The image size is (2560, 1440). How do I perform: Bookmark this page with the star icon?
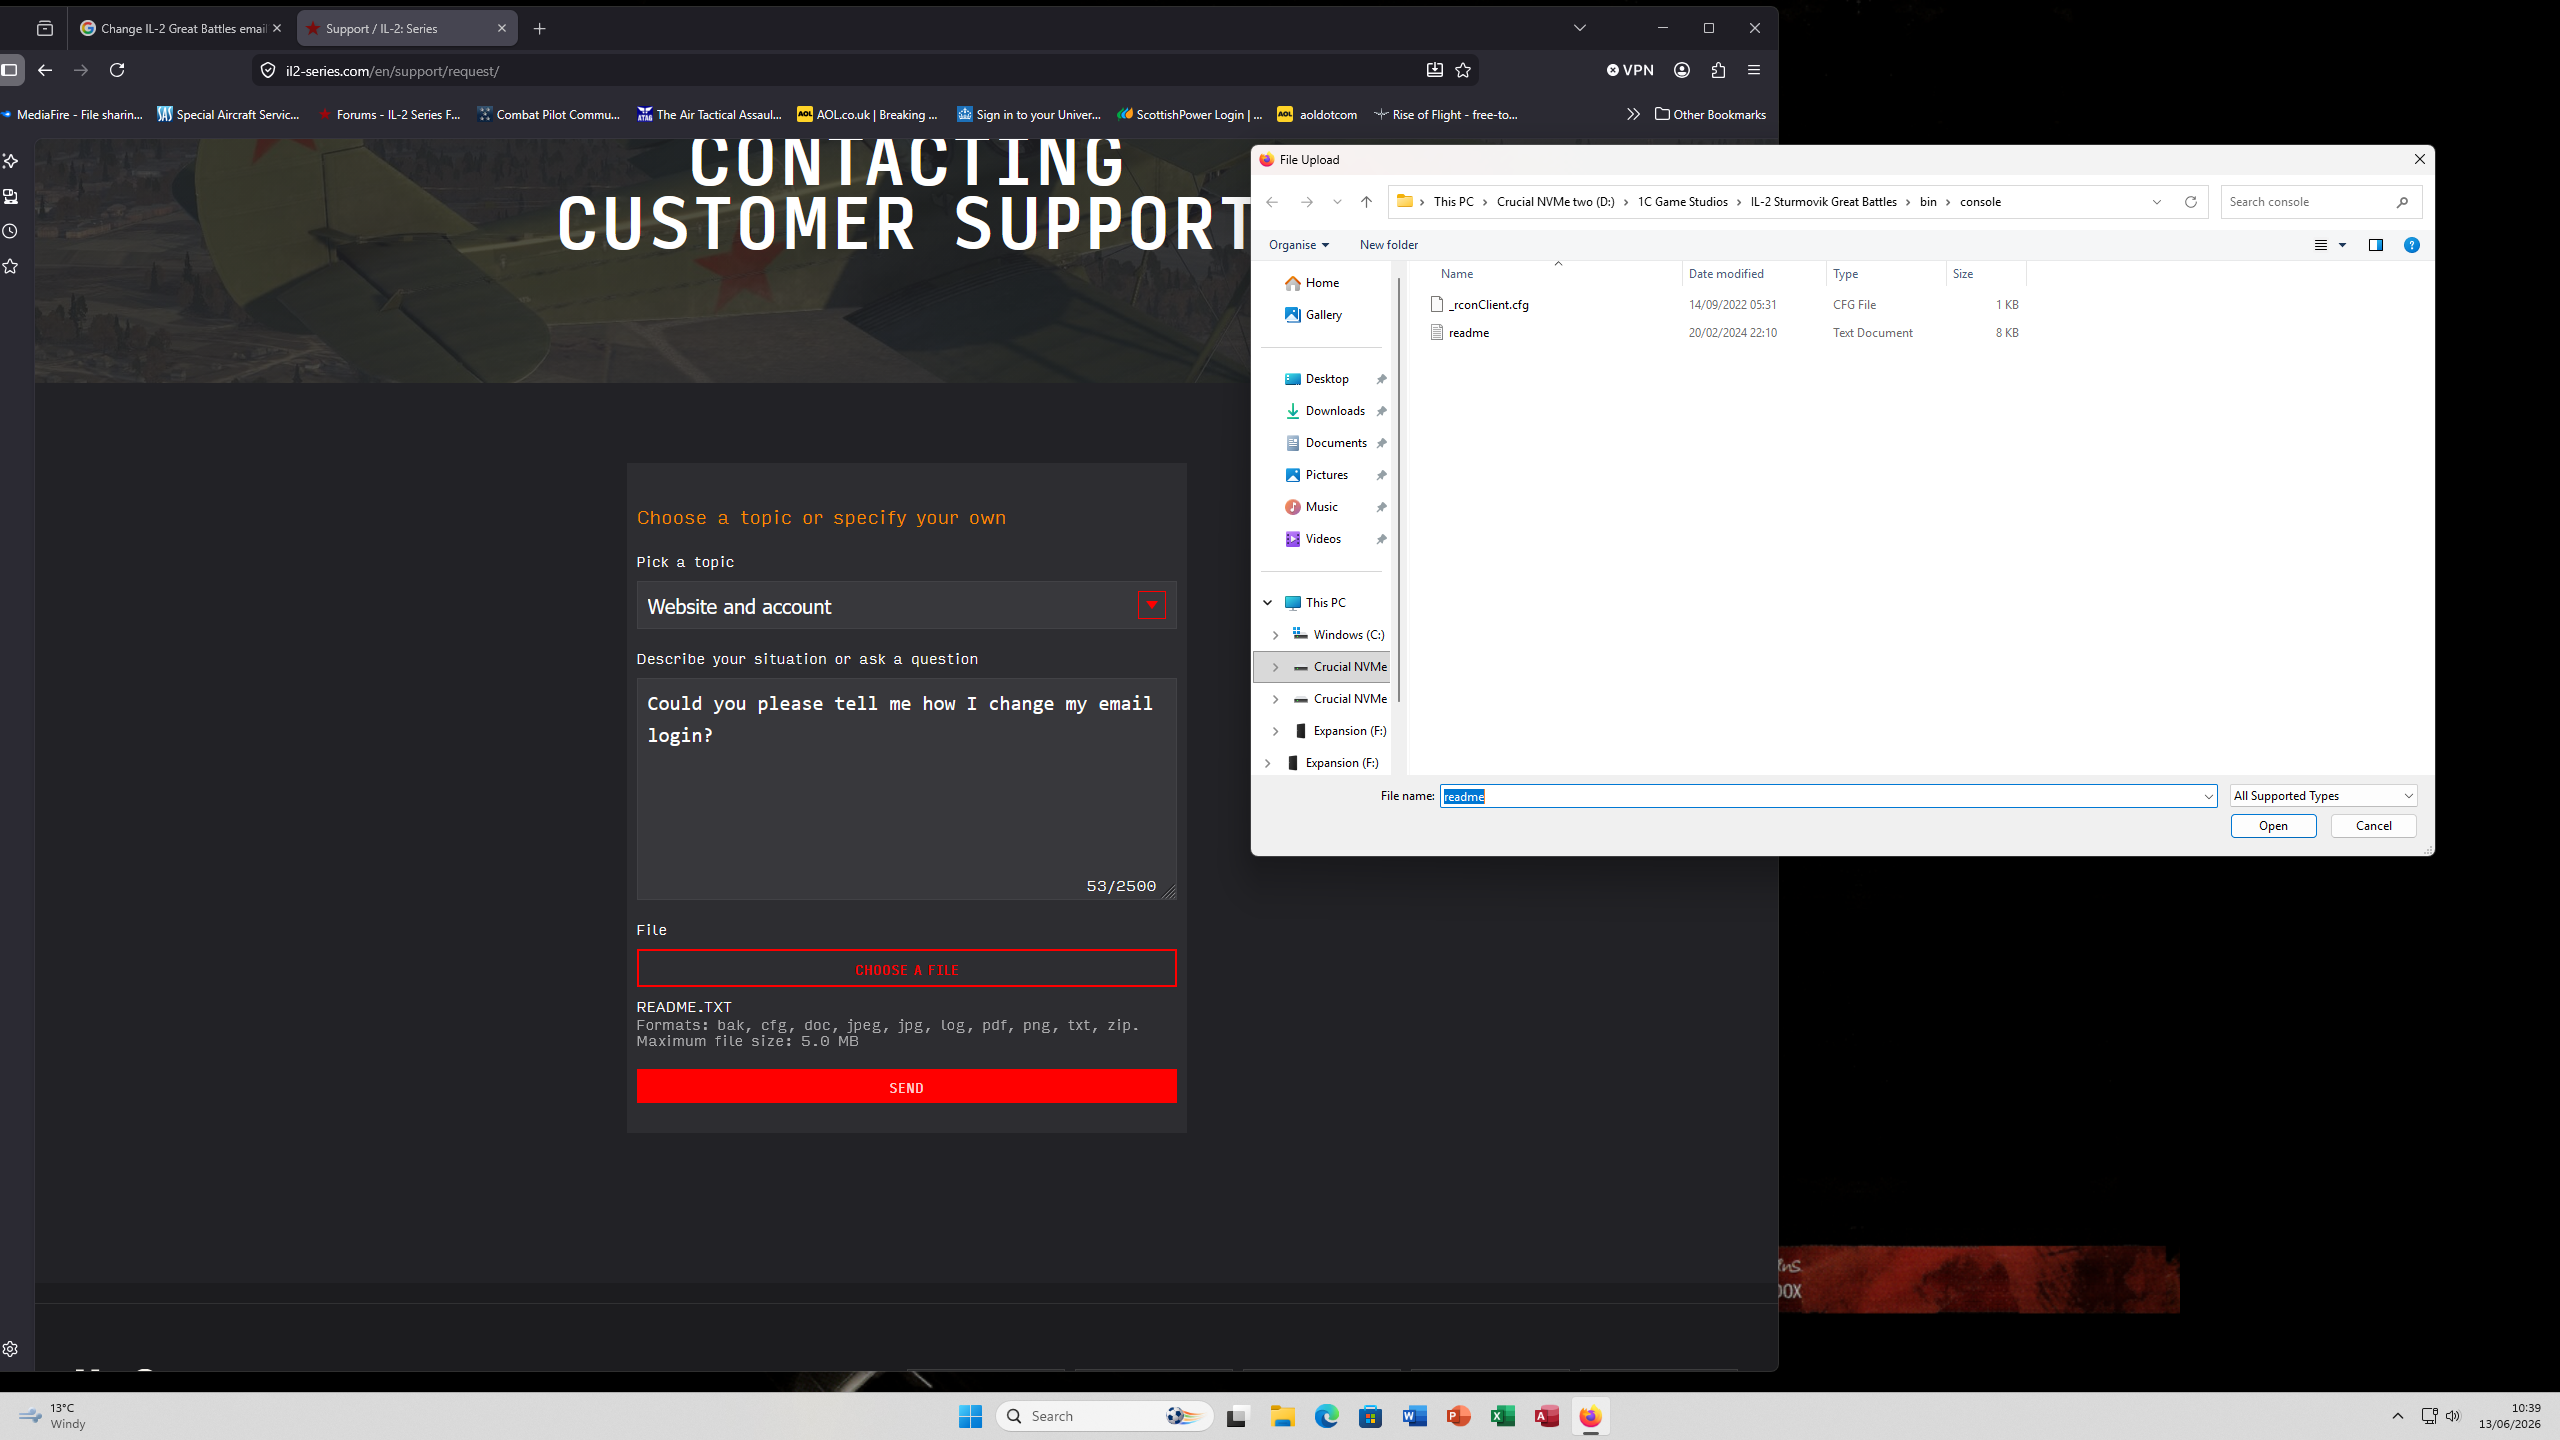(x=1463, y=70)
